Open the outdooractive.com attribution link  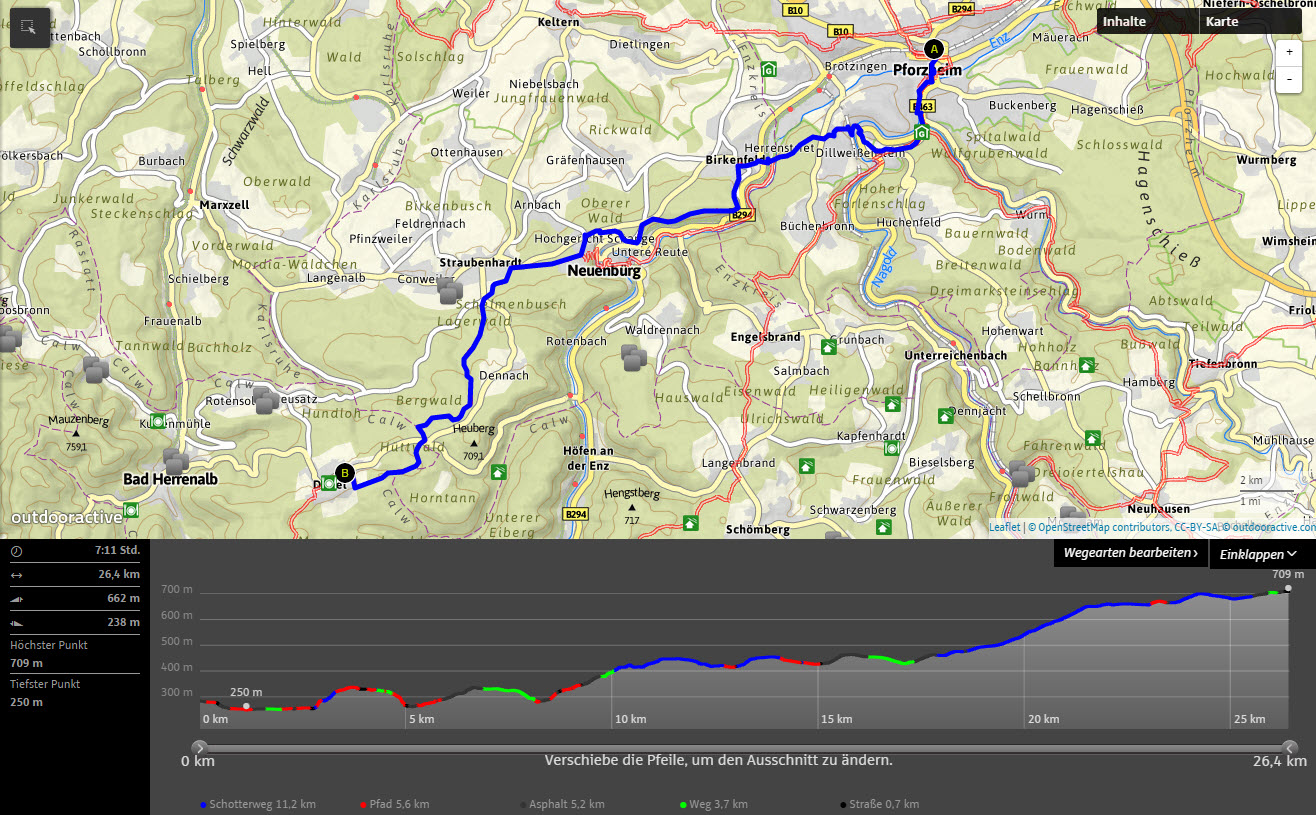pyautogui.click(x=1273, y=527)
